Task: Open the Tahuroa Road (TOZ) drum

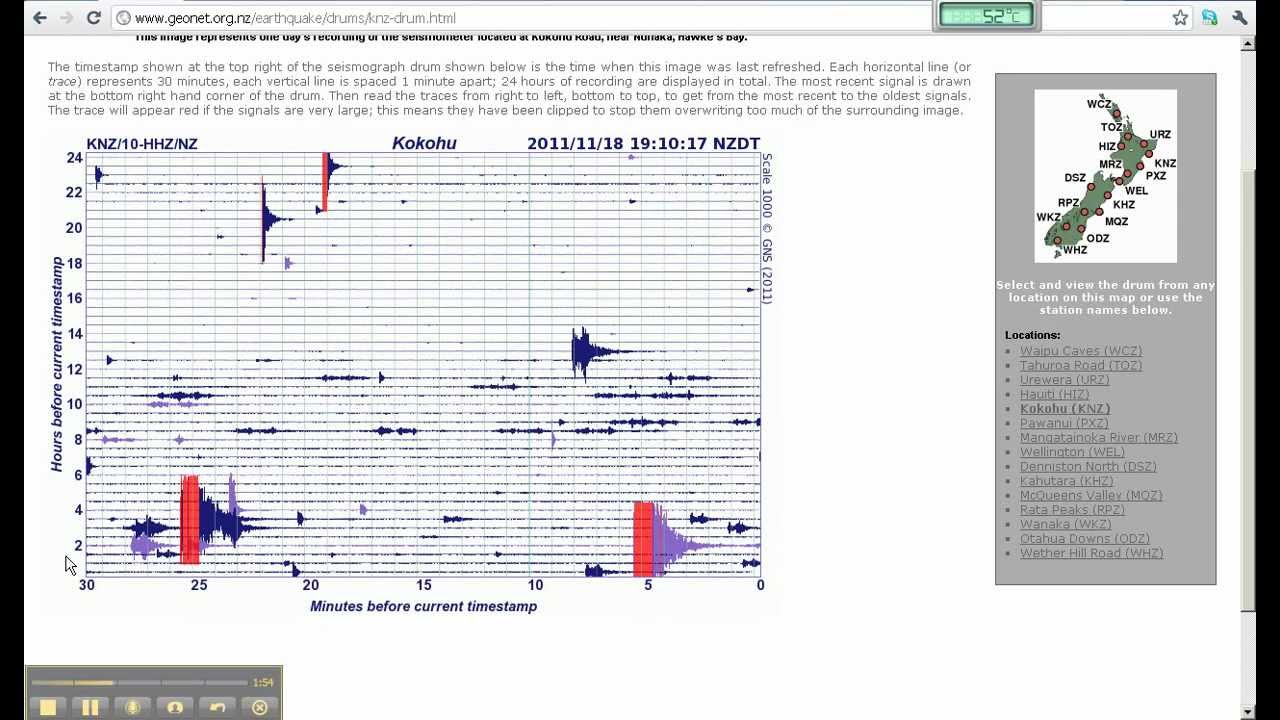Action: click(1080, 365)
